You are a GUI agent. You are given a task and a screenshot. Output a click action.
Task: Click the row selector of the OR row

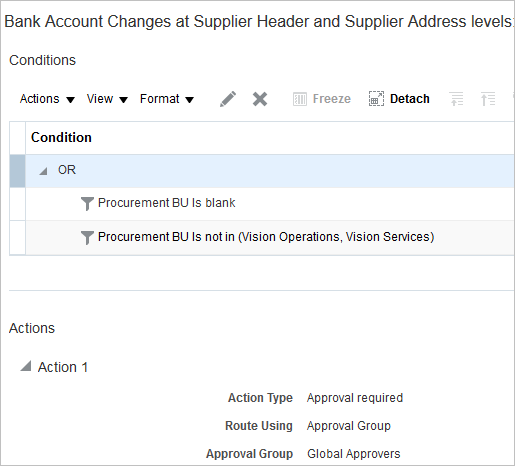point(17,171)
